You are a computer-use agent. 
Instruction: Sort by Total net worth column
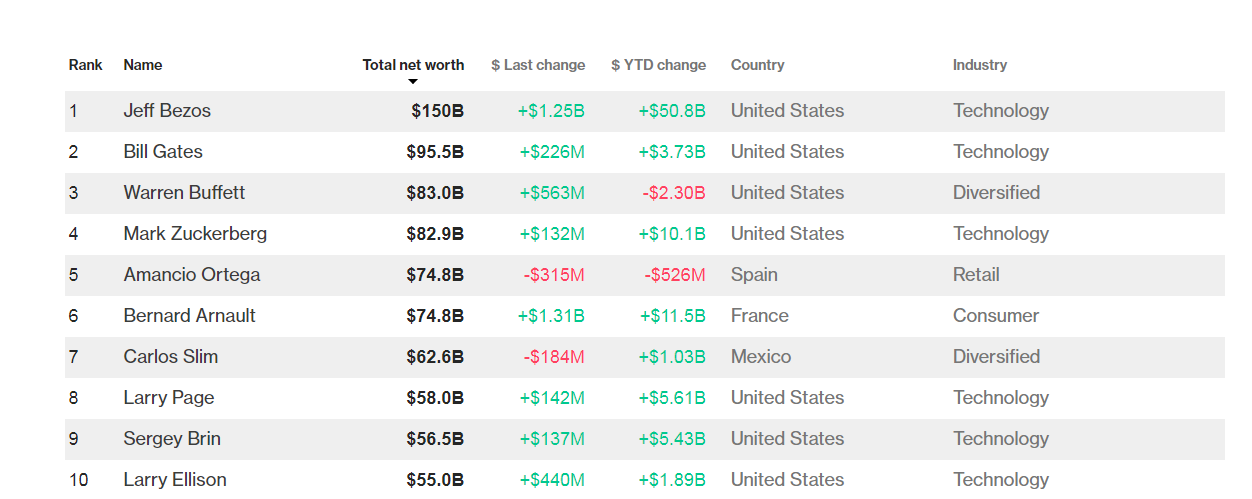(x=413, y=65)
